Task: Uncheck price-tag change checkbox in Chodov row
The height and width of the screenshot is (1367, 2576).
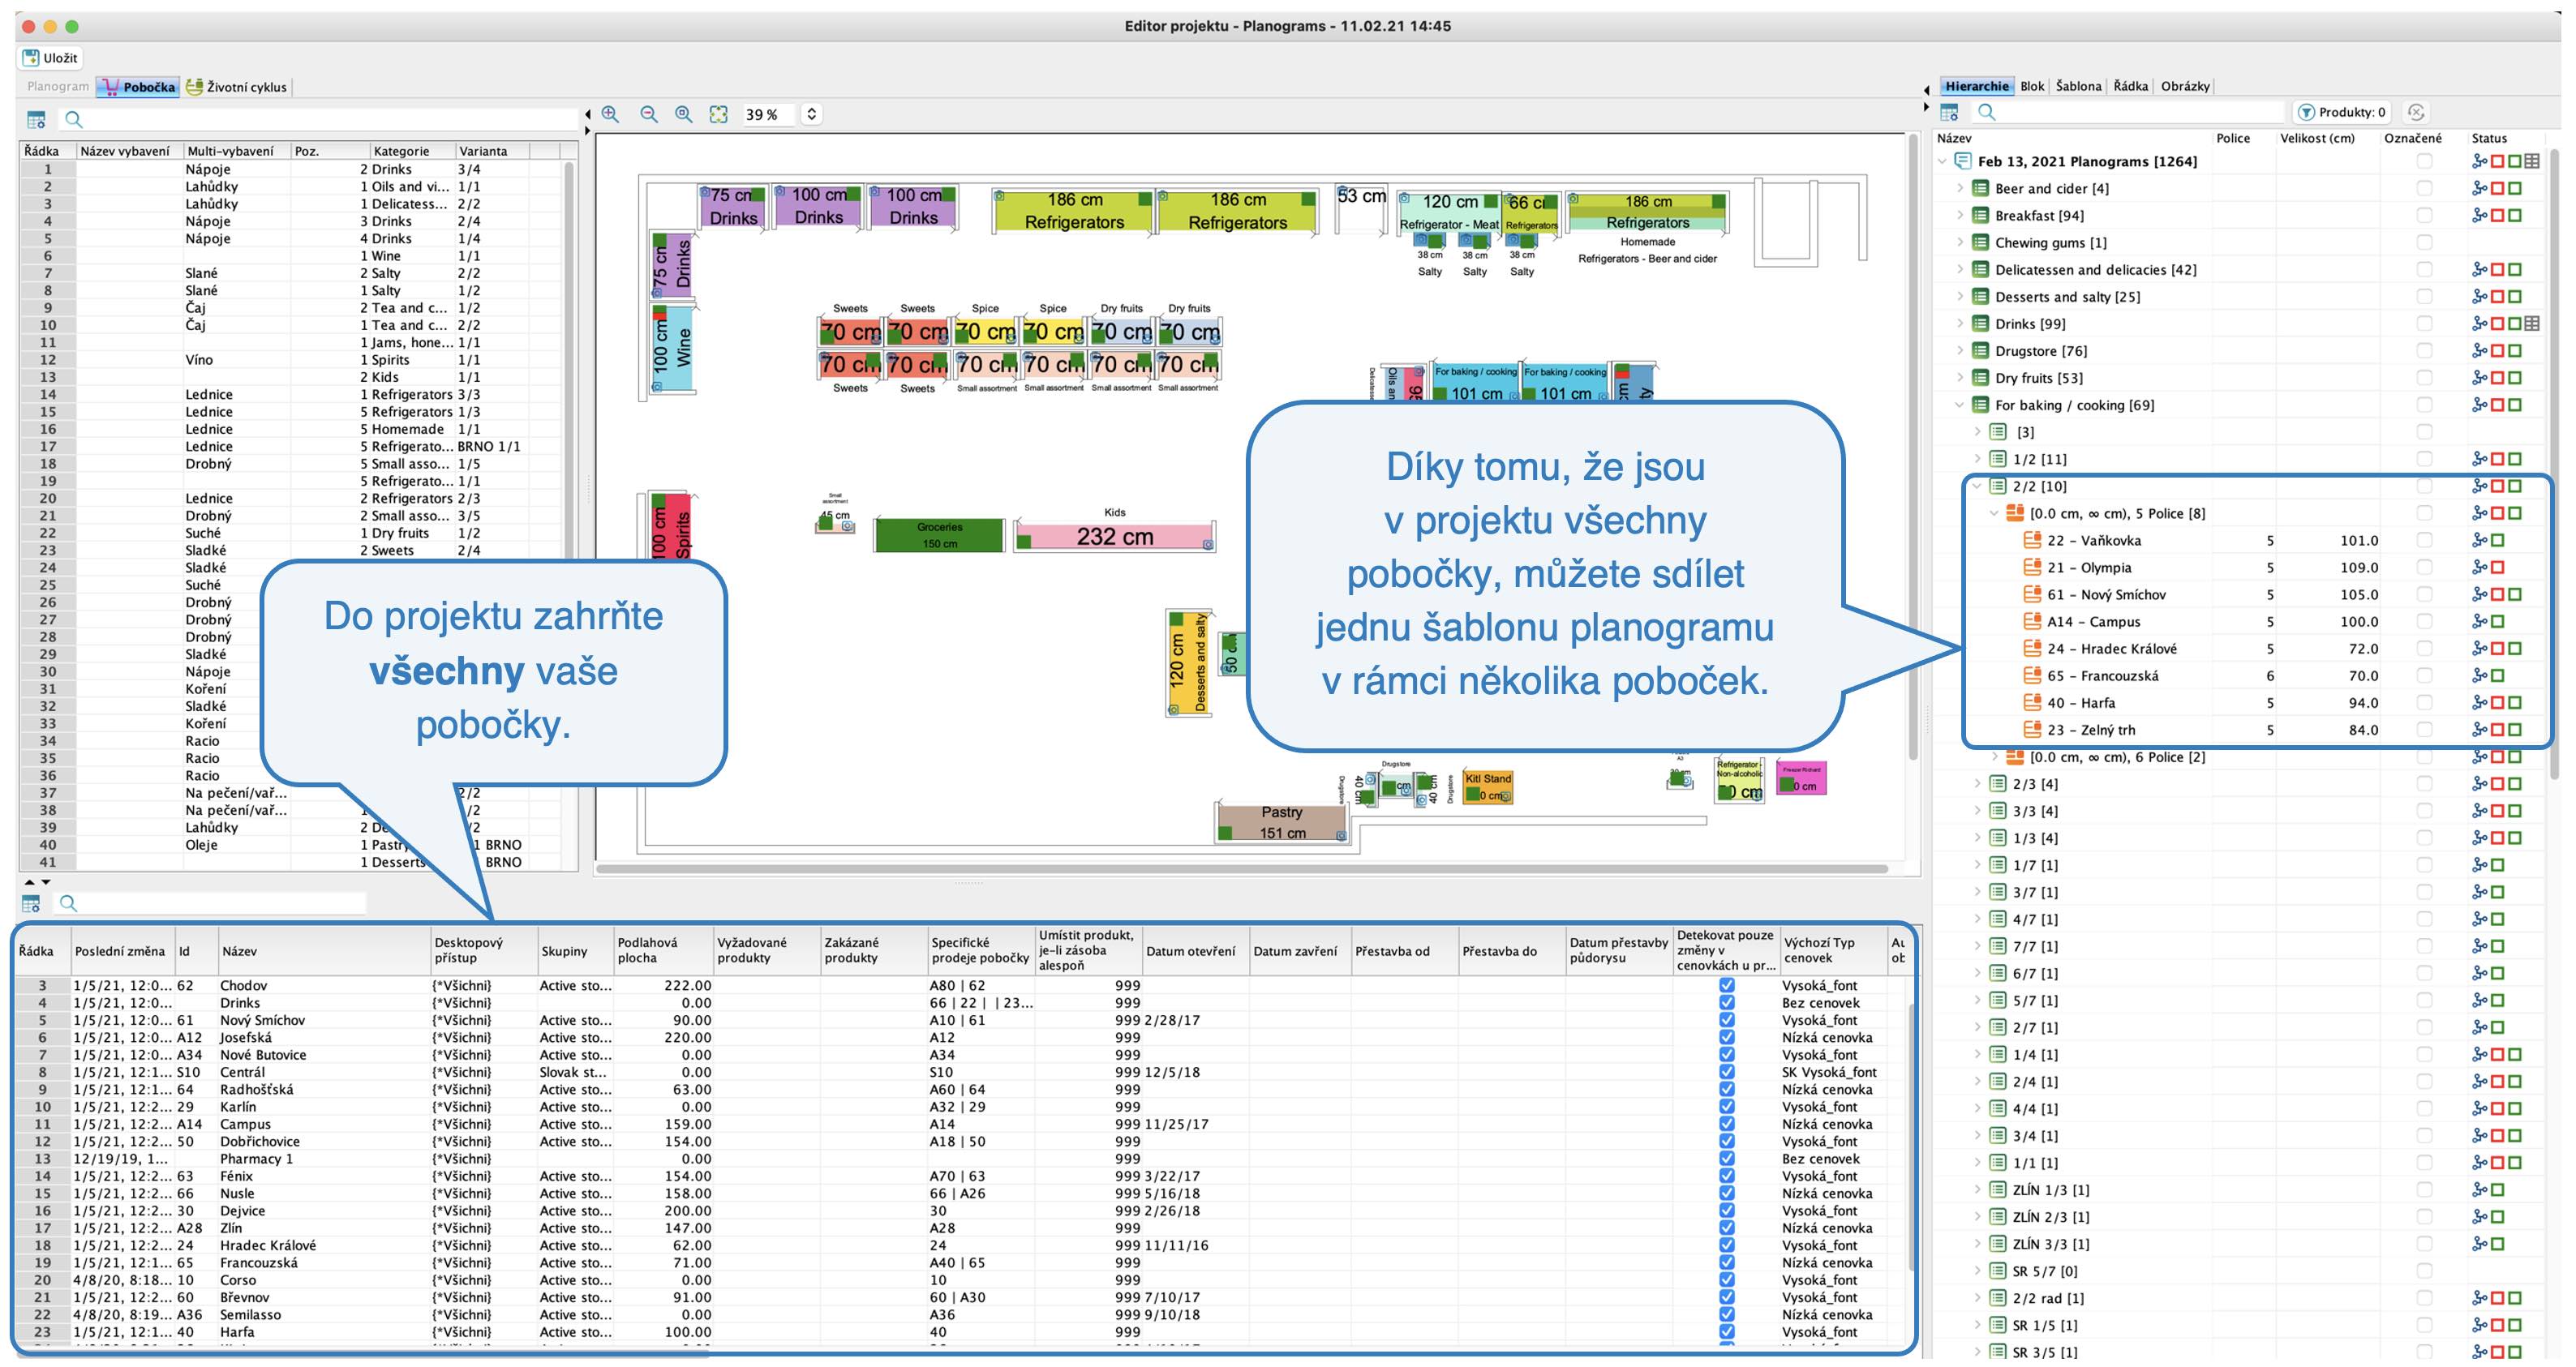Action: [x=1727, y=985]
